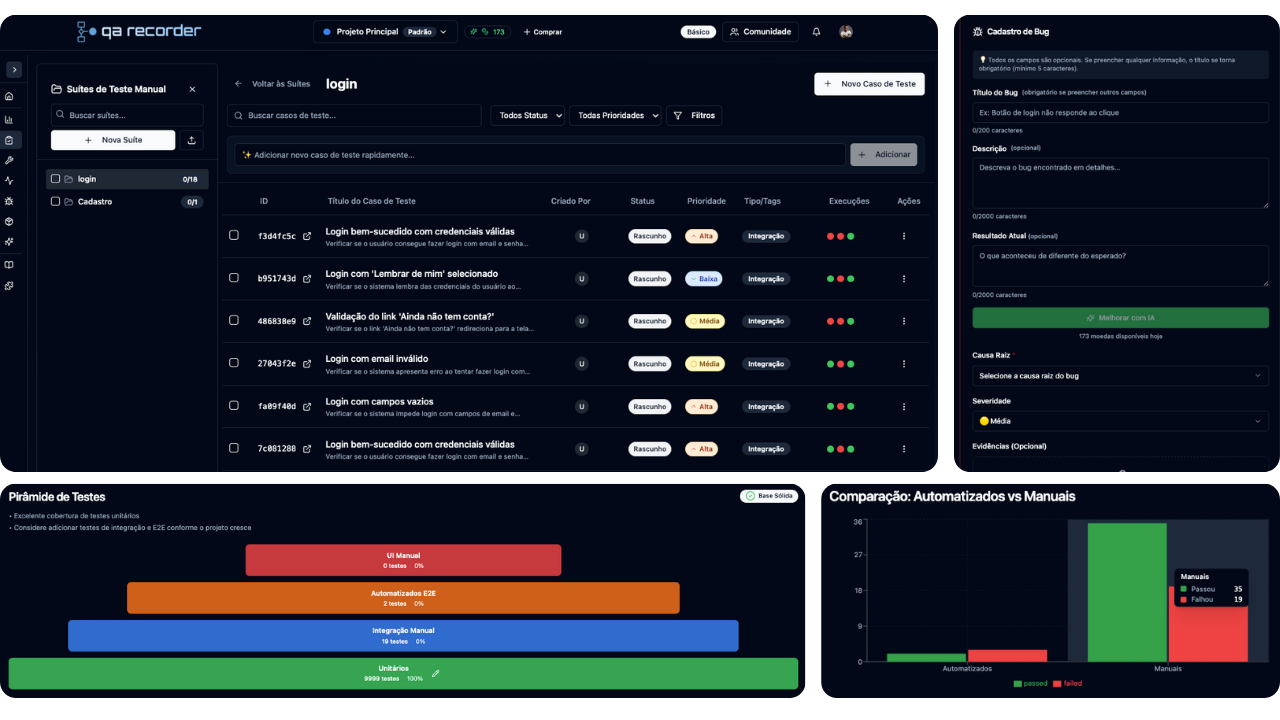This screenshot has width=1280, height=720.
Task: Select checkbox for test f3d4fc5c
Action: pos(234,235)
